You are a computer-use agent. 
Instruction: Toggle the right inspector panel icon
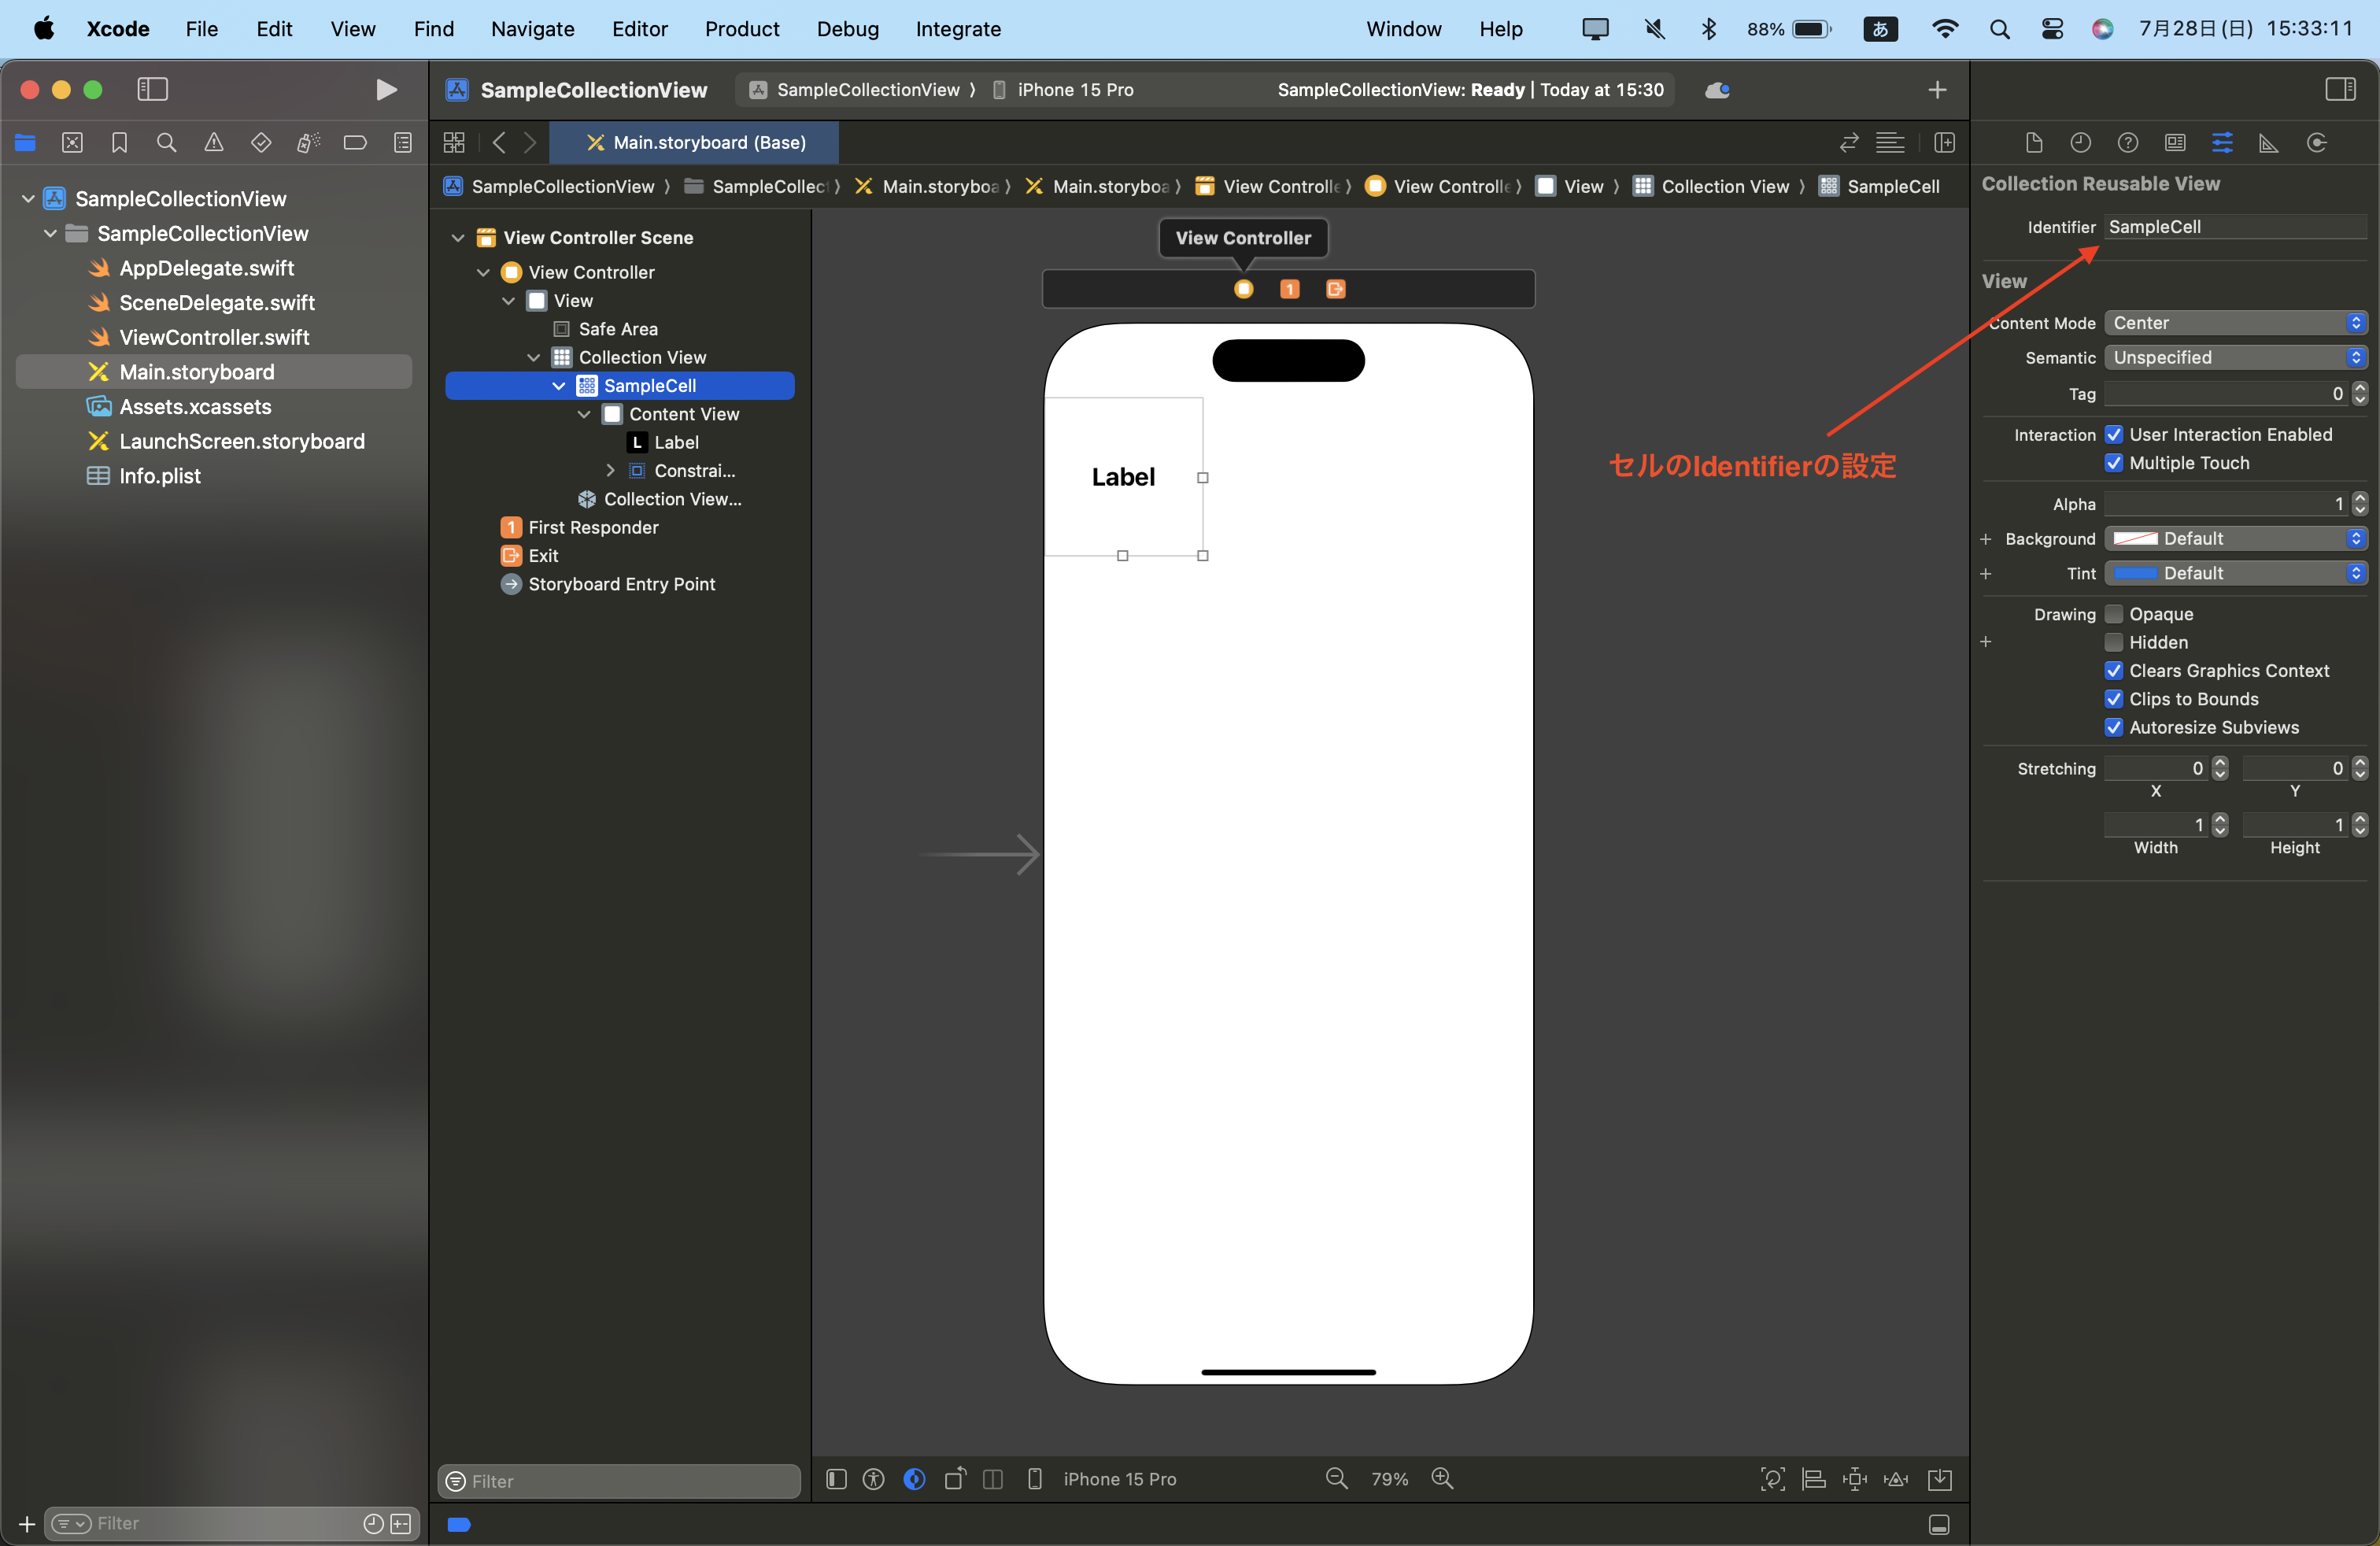click(x=2340, y=90)
